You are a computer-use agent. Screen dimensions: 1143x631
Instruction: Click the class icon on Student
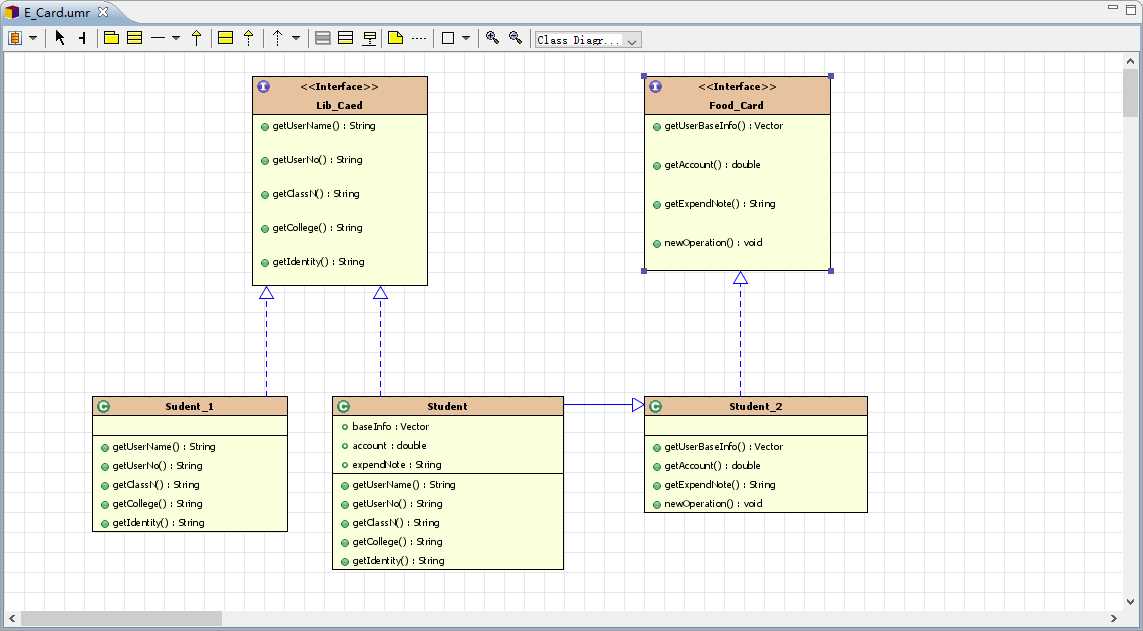343,407
